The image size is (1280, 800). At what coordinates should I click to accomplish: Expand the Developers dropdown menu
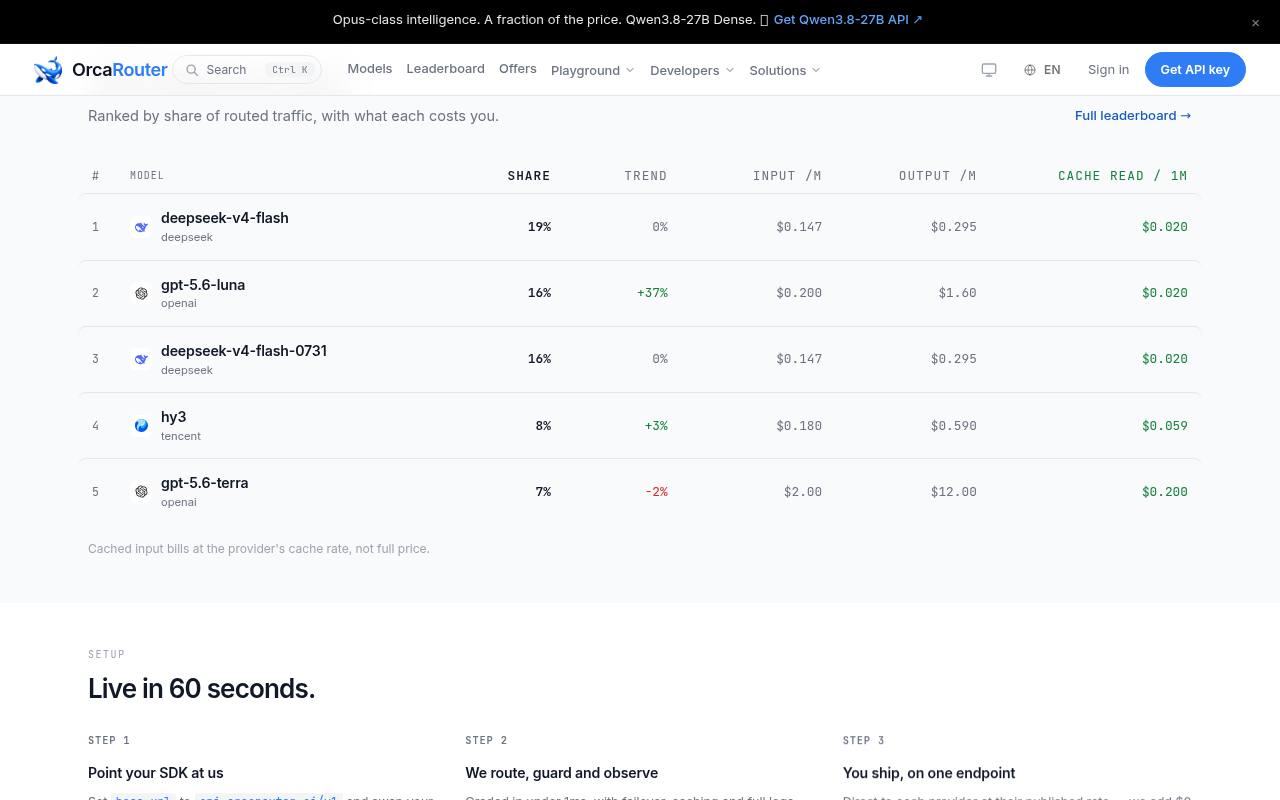tap(692, 70)
